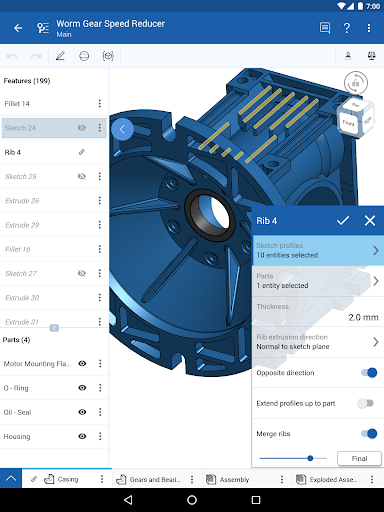Open the Gears and Bearings tab
The image size is (384, 512).
point(154,479)
